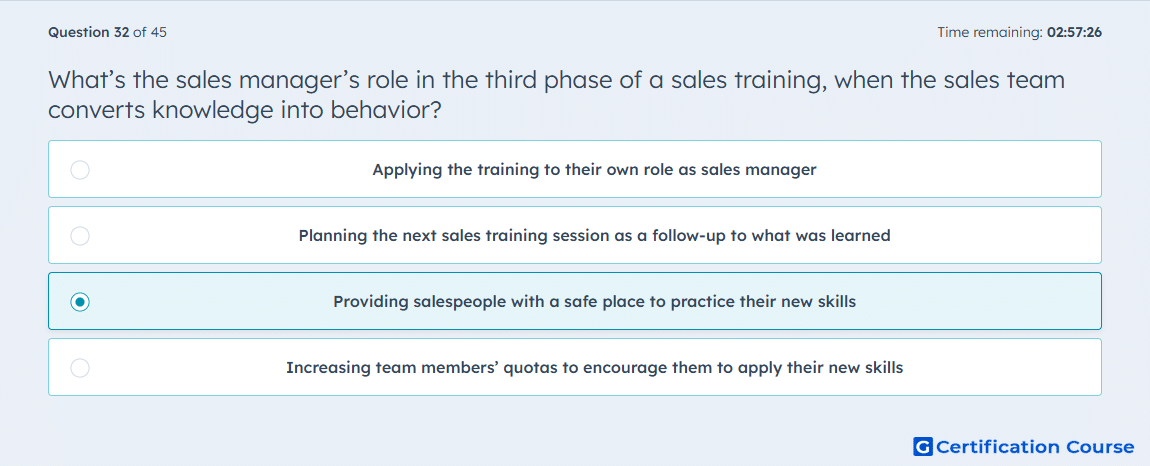
Task: Click the of 45 total count text
Action: [150, 32]
